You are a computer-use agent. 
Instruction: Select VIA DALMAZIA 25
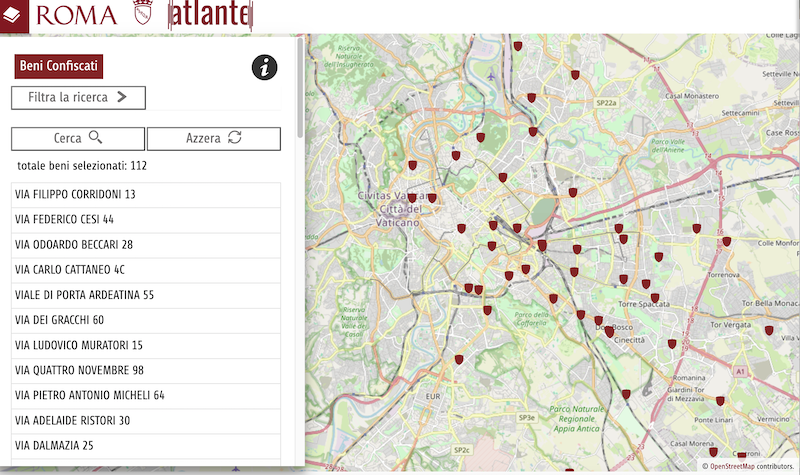pos(146,445)
